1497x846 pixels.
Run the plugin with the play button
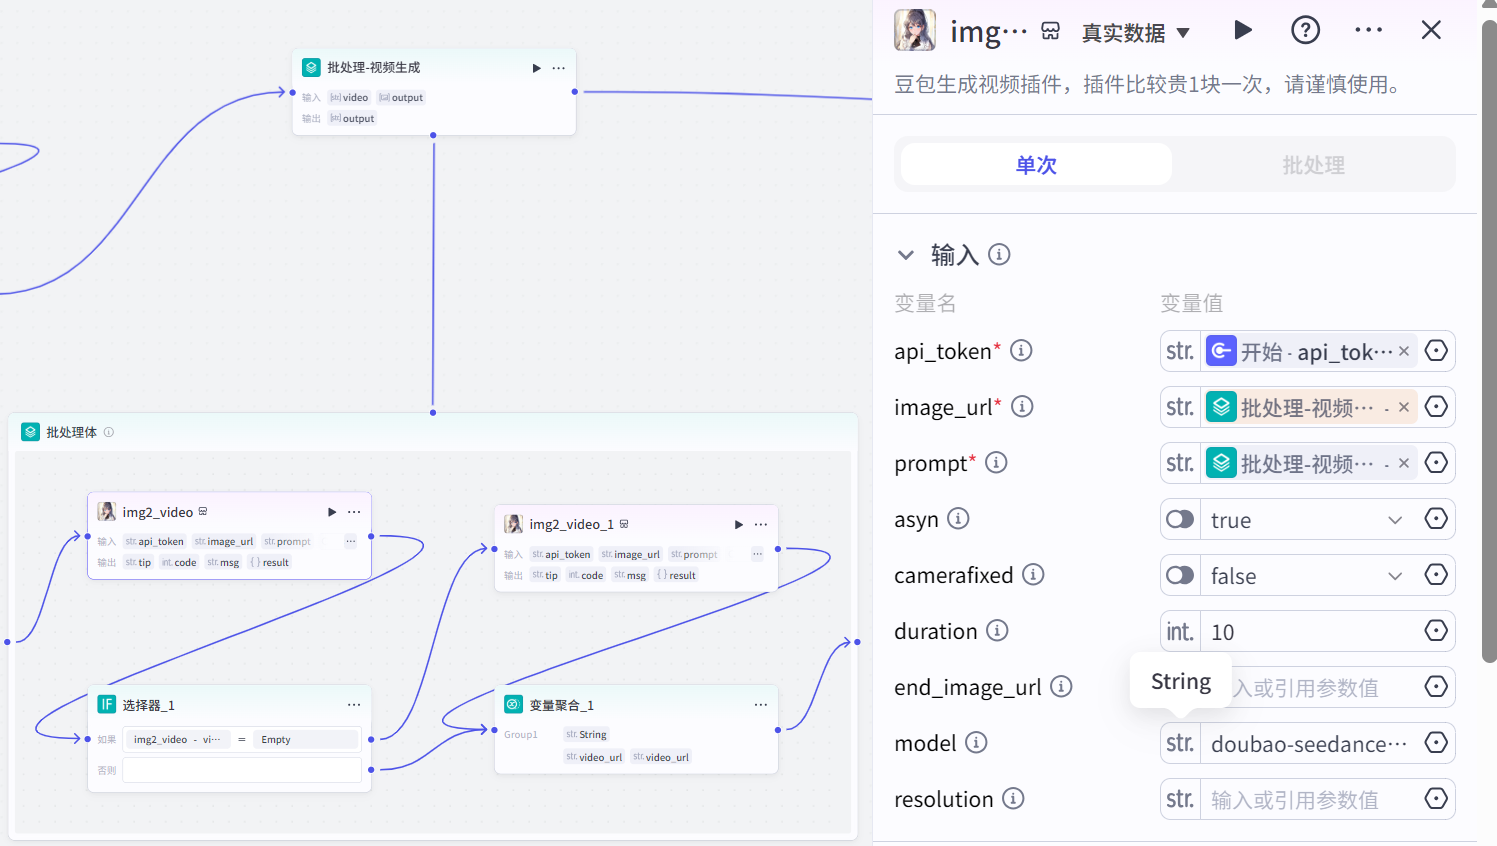point(1243,30)
